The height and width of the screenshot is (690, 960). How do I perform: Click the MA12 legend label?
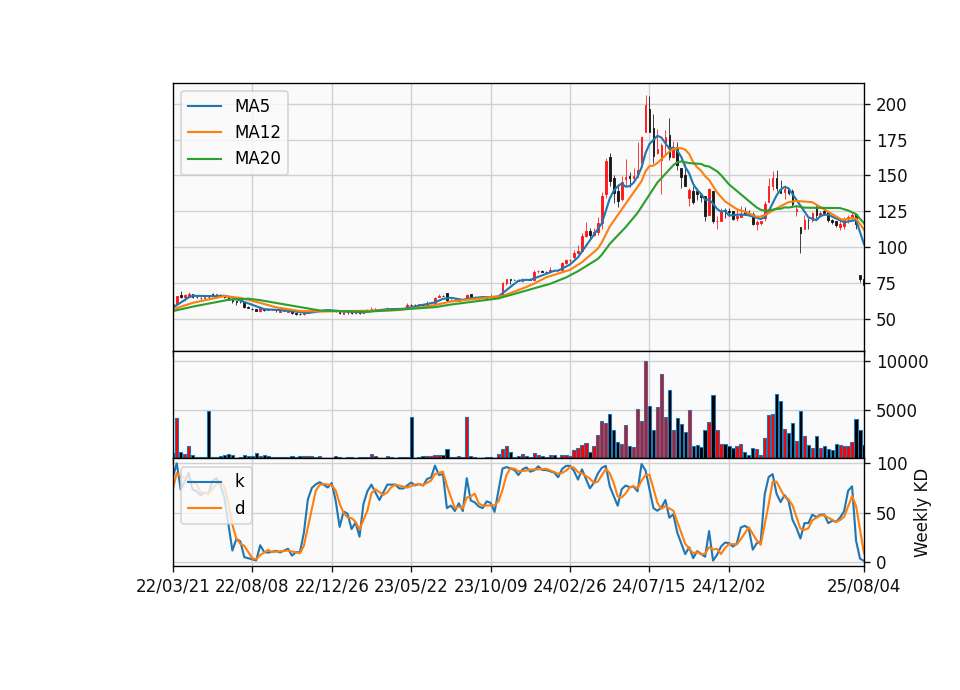coord(257,132)
